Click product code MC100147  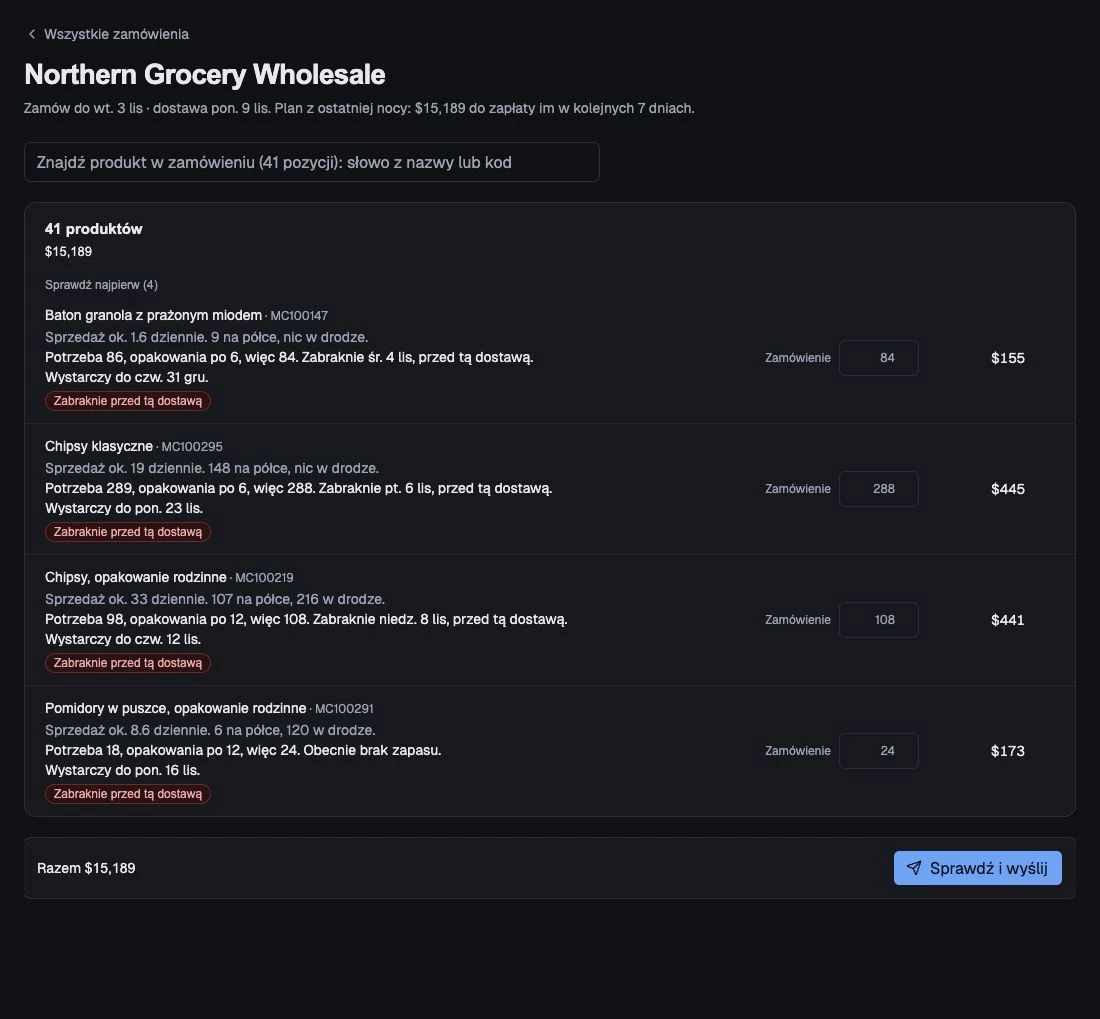pos(299,316)
